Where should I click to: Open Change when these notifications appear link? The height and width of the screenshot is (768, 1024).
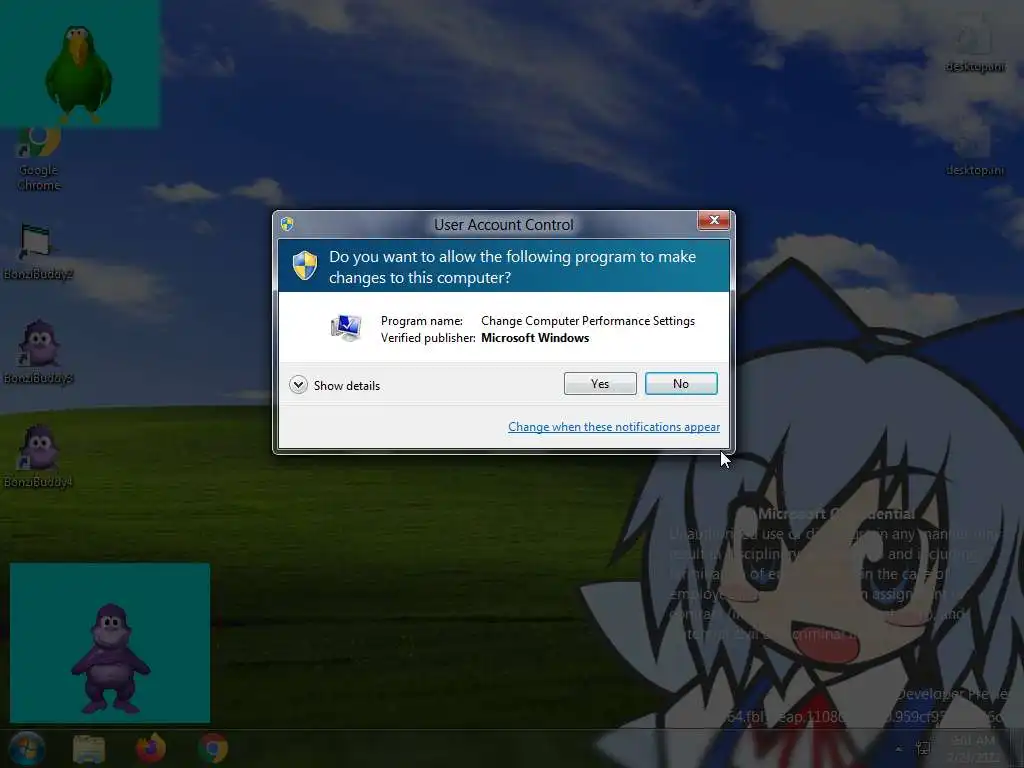click(x=613, y=426)
